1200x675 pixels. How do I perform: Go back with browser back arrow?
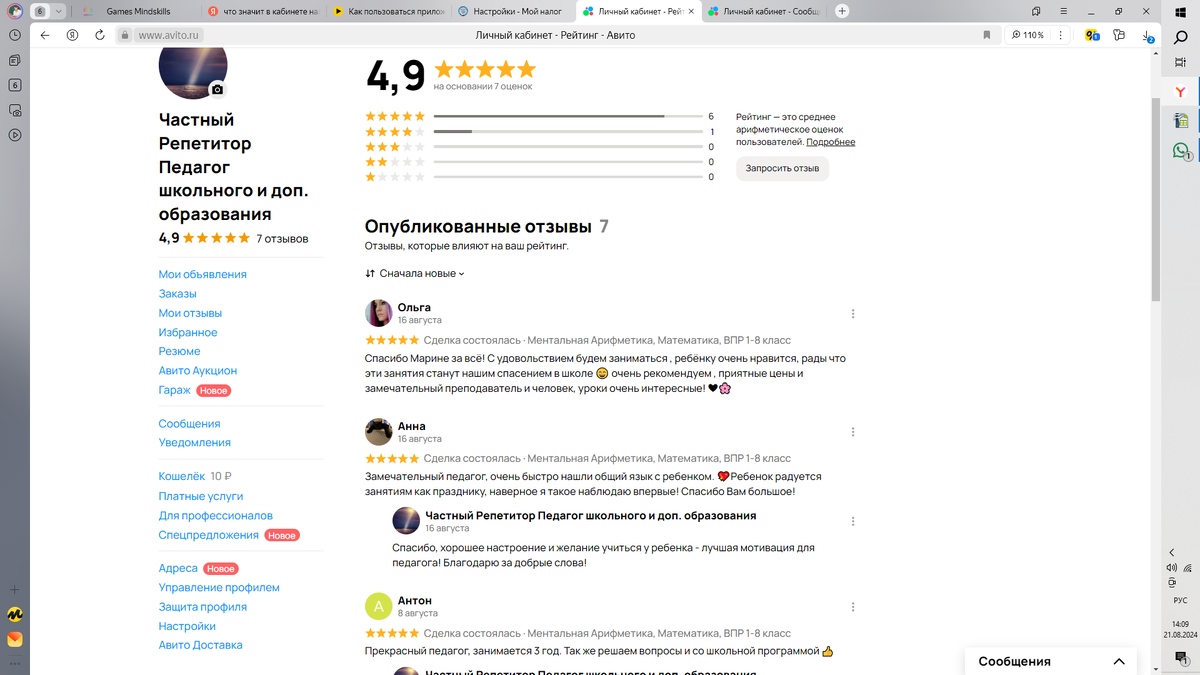coord(45,35)
